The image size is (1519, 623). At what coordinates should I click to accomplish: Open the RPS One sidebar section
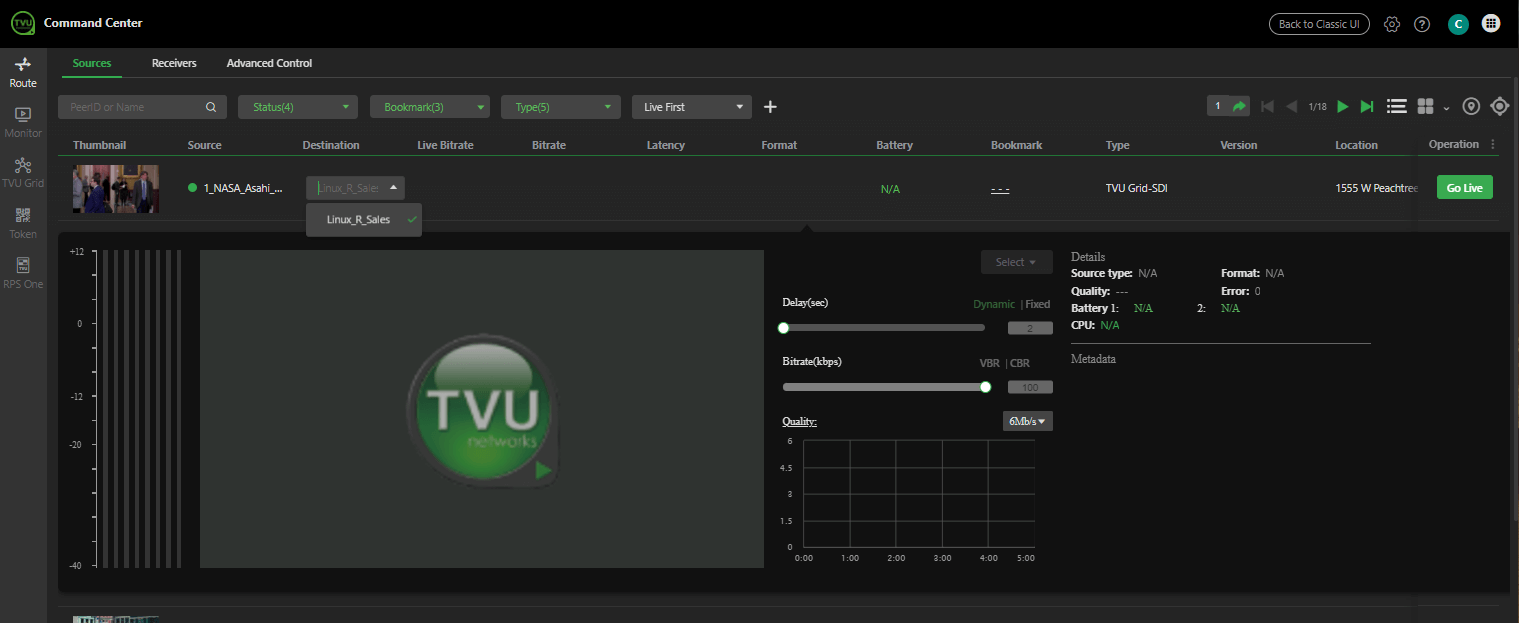[23, 274]
